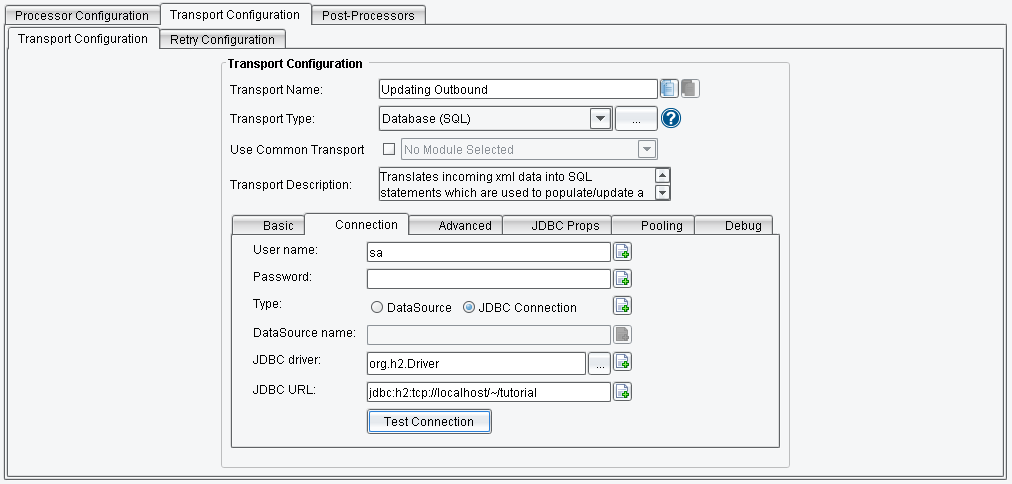Click the browse ellipsis button beside JDBC driver
1012x484 pixels.
(600, 363)
